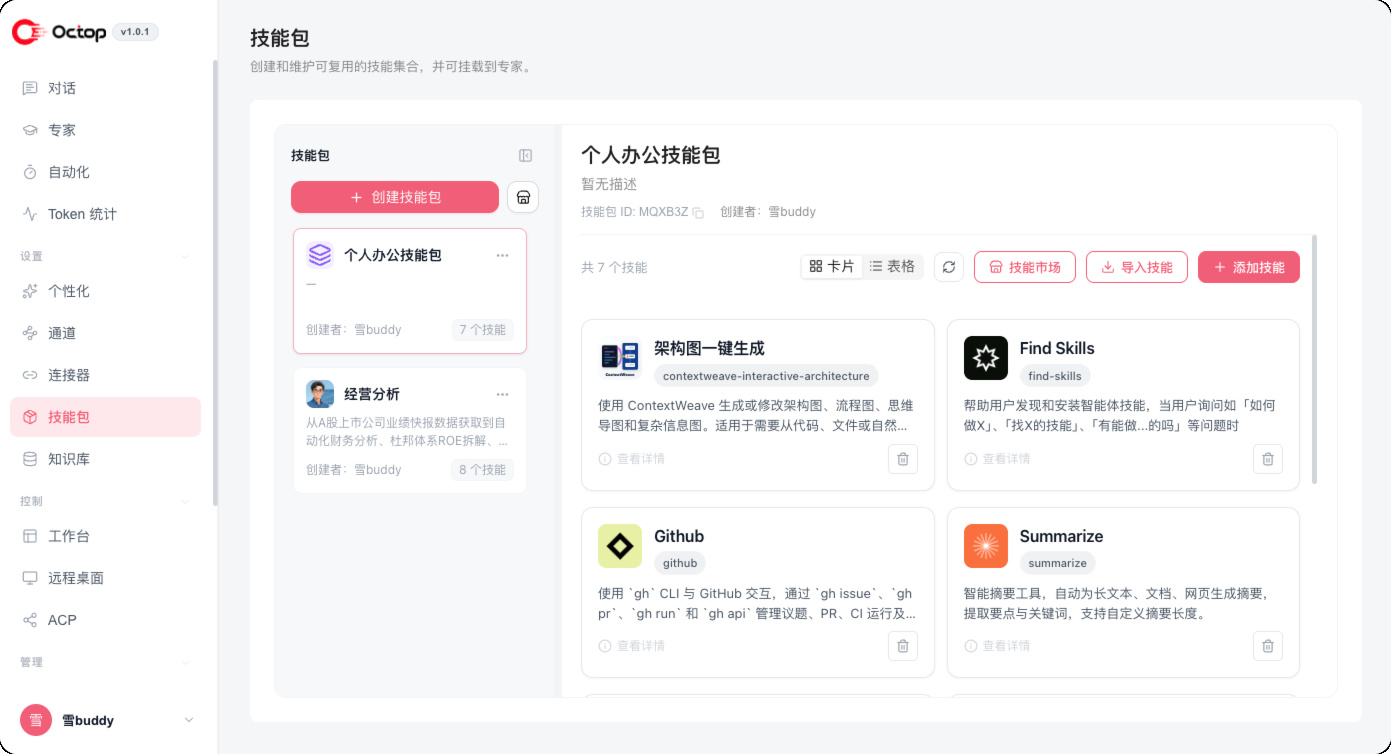Delete the Github skill
This screenshot has height=754, width=1391.
(903, 646)
